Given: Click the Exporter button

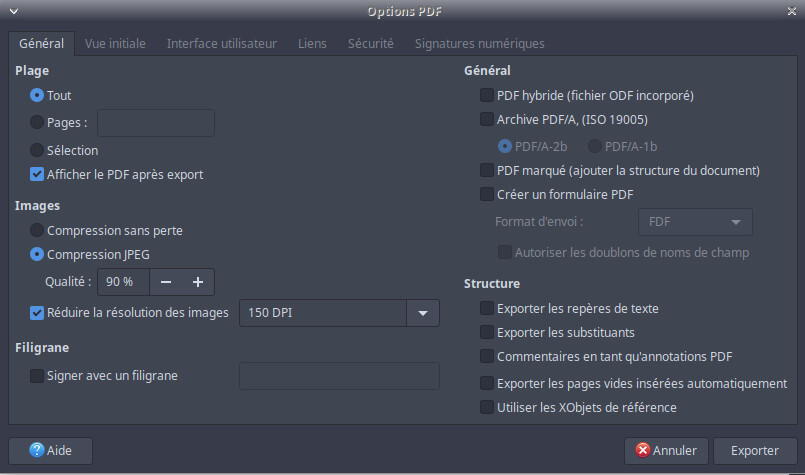Looking at the screenshot, I should pyautogui.click(x=755, y=450).
